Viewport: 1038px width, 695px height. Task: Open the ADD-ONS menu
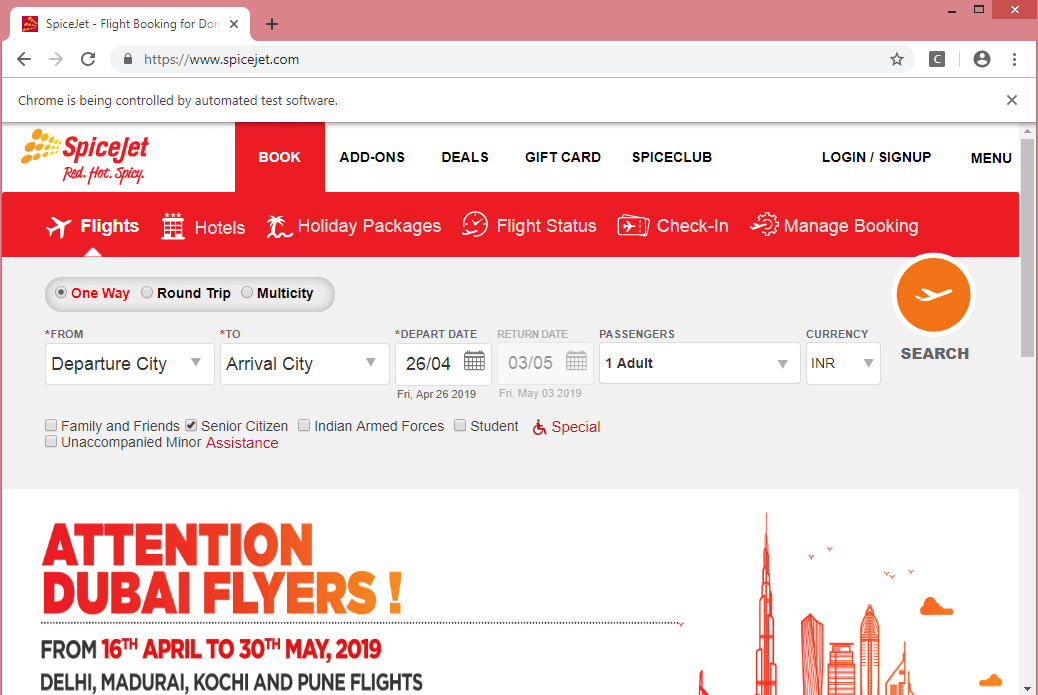coord(372,157)
